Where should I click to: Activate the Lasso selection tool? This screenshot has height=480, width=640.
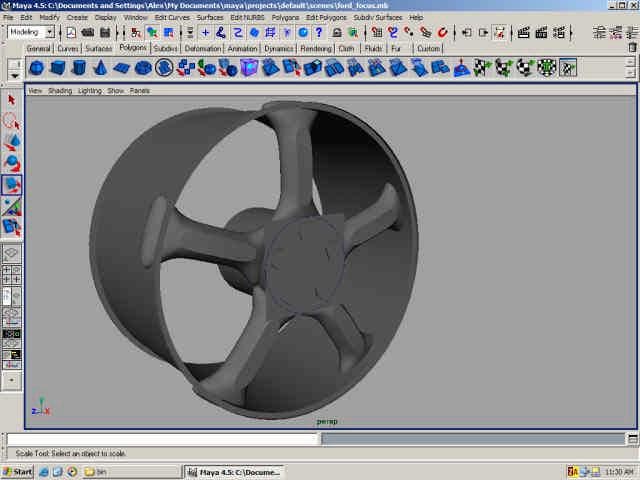tap(12, 121)
